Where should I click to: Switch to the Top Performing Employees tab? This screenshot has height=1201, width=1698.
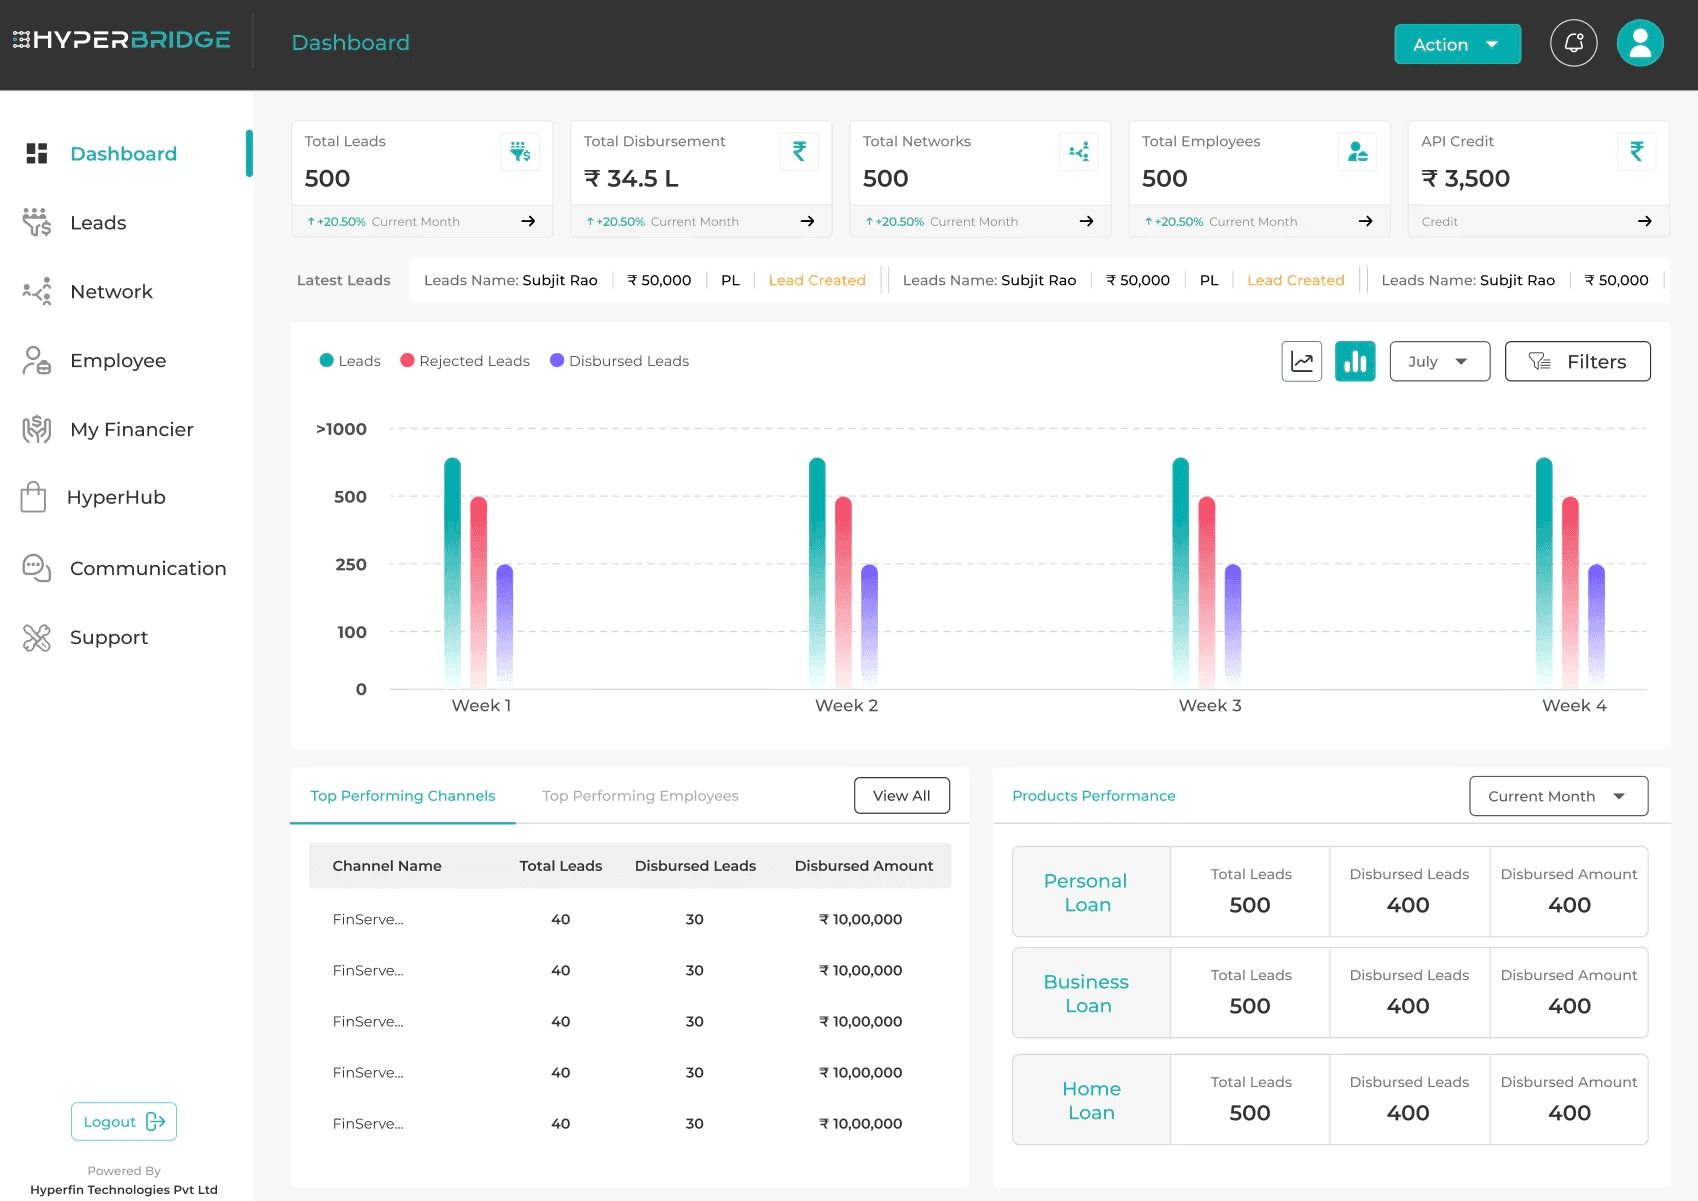pyautogui.click(x=639, y=795)
